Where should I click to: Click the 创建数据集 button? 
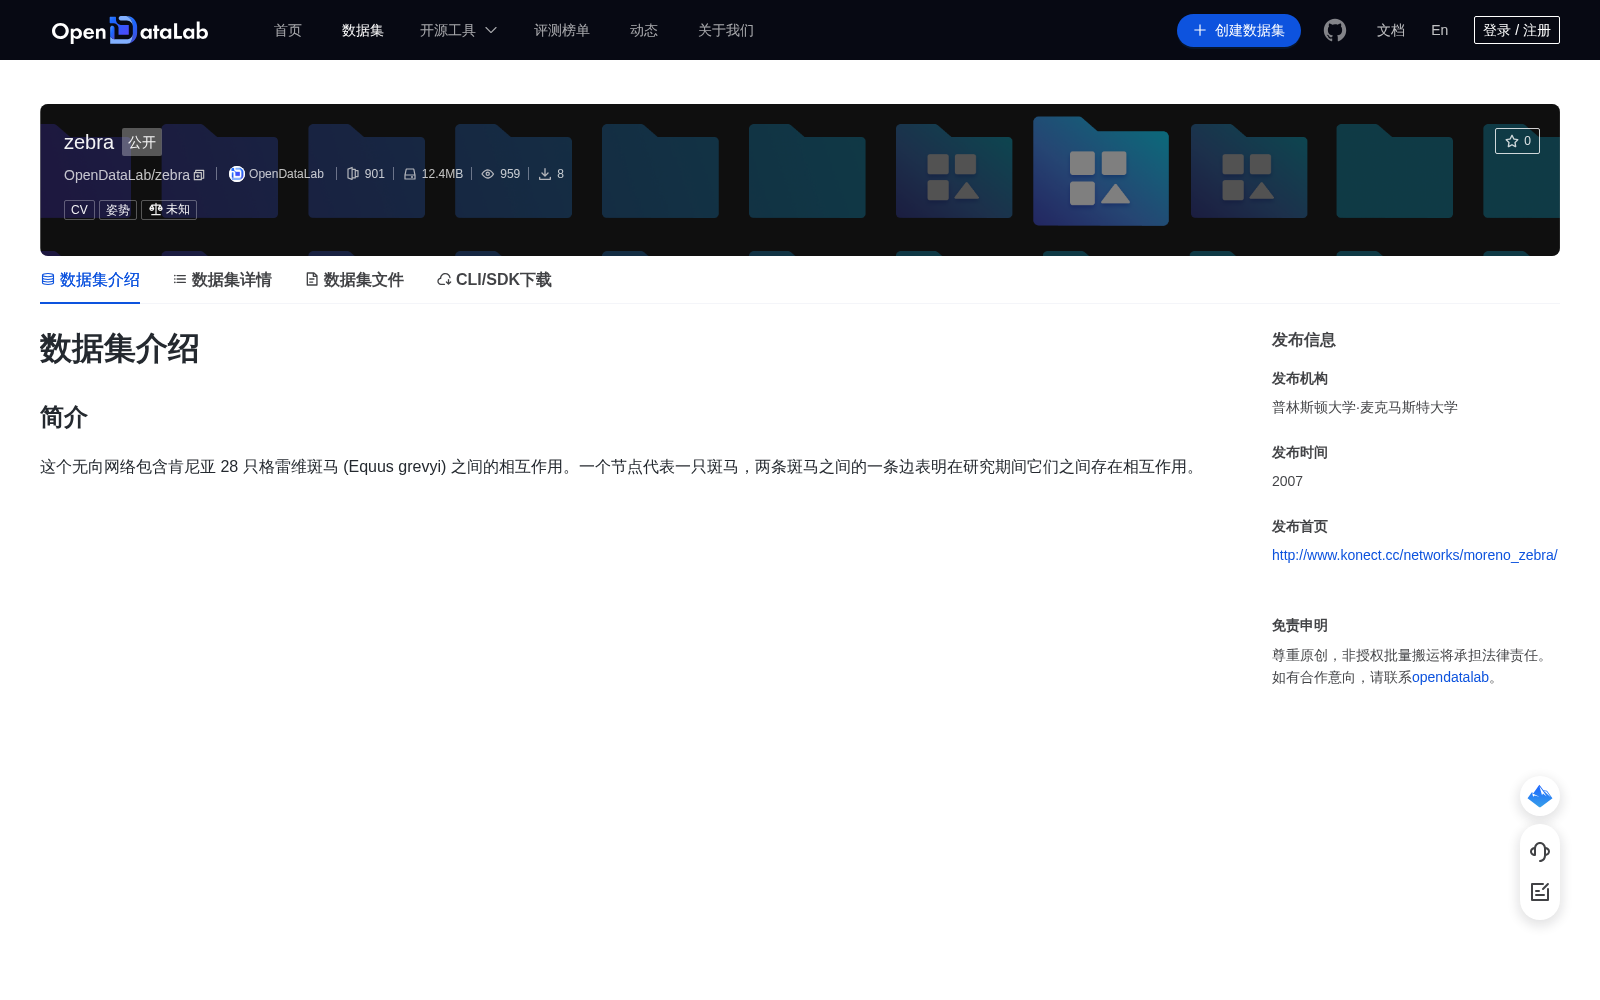1238,30
